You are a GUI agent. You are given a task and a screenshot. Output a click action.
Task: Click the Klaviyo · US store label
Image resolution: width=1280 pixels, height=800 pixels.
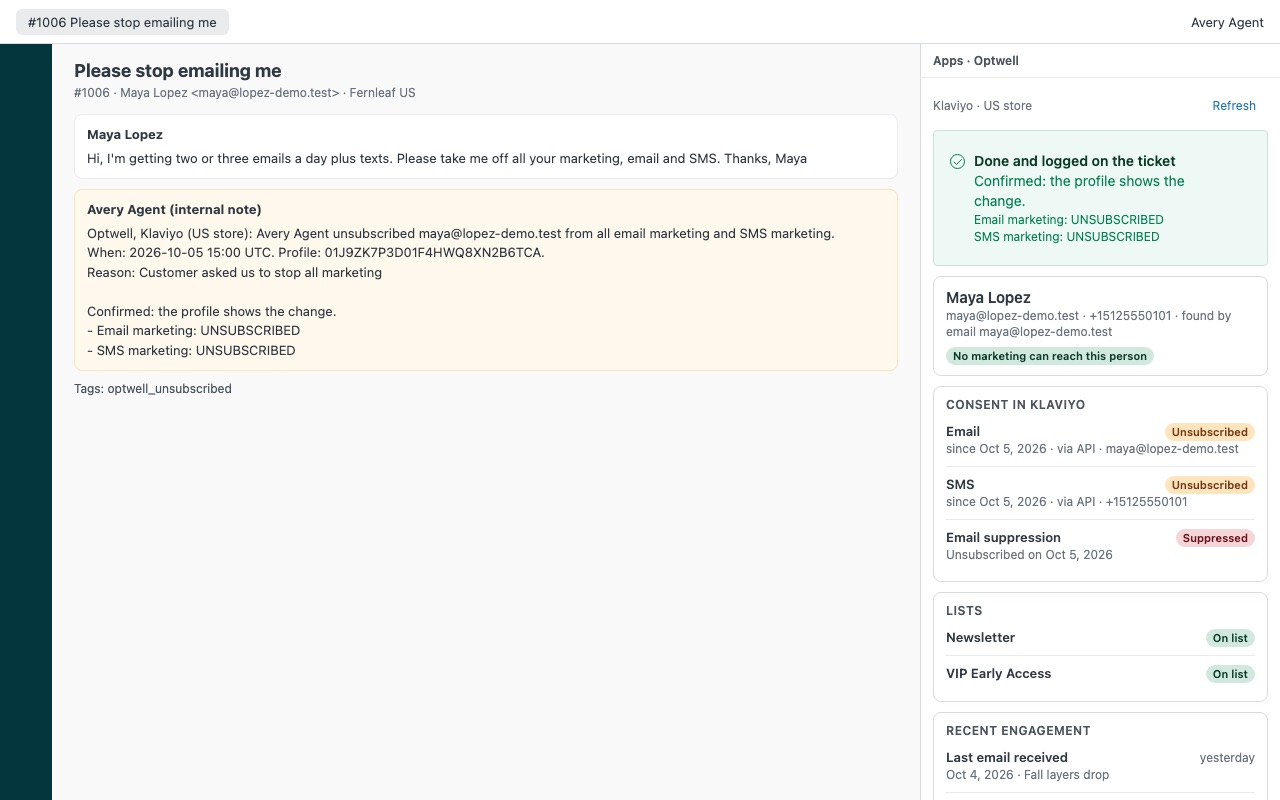[982, 106]
